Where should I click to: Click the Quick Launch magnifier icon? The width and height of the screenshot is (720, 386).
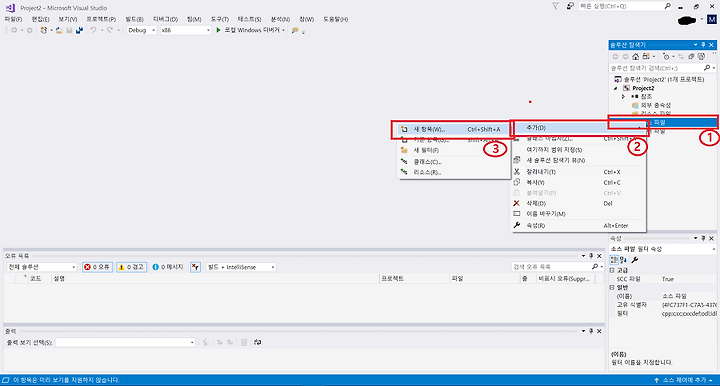(x=668, y=6)
